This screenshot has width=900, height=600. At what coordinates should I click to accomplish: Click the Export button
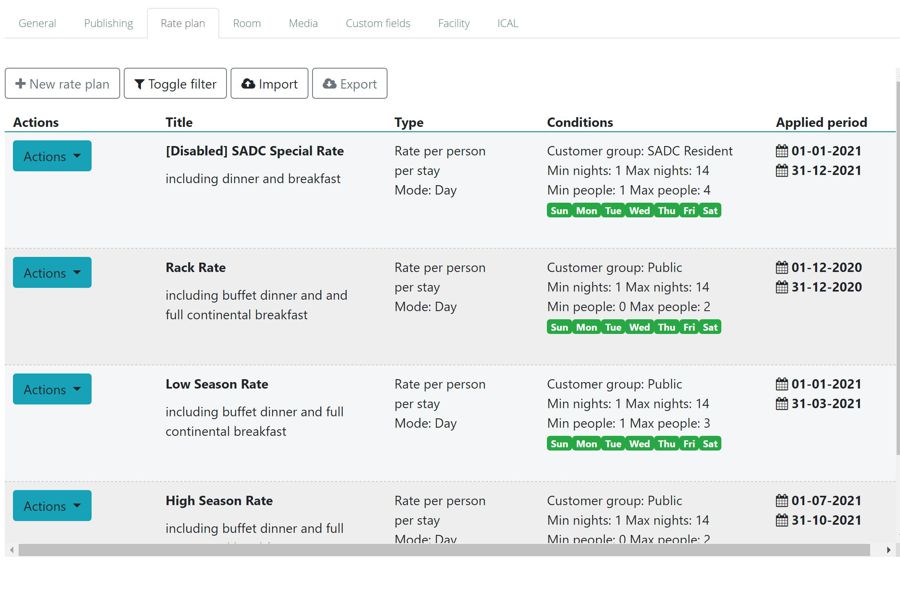click(350, 84)
